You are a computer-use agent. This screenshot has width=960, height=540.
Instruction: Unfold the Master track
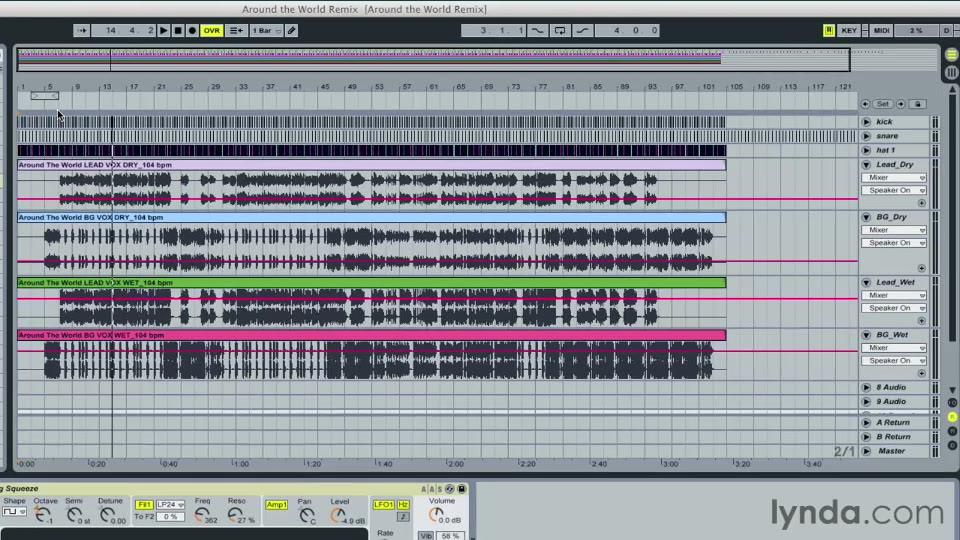(x=866, y=451)
